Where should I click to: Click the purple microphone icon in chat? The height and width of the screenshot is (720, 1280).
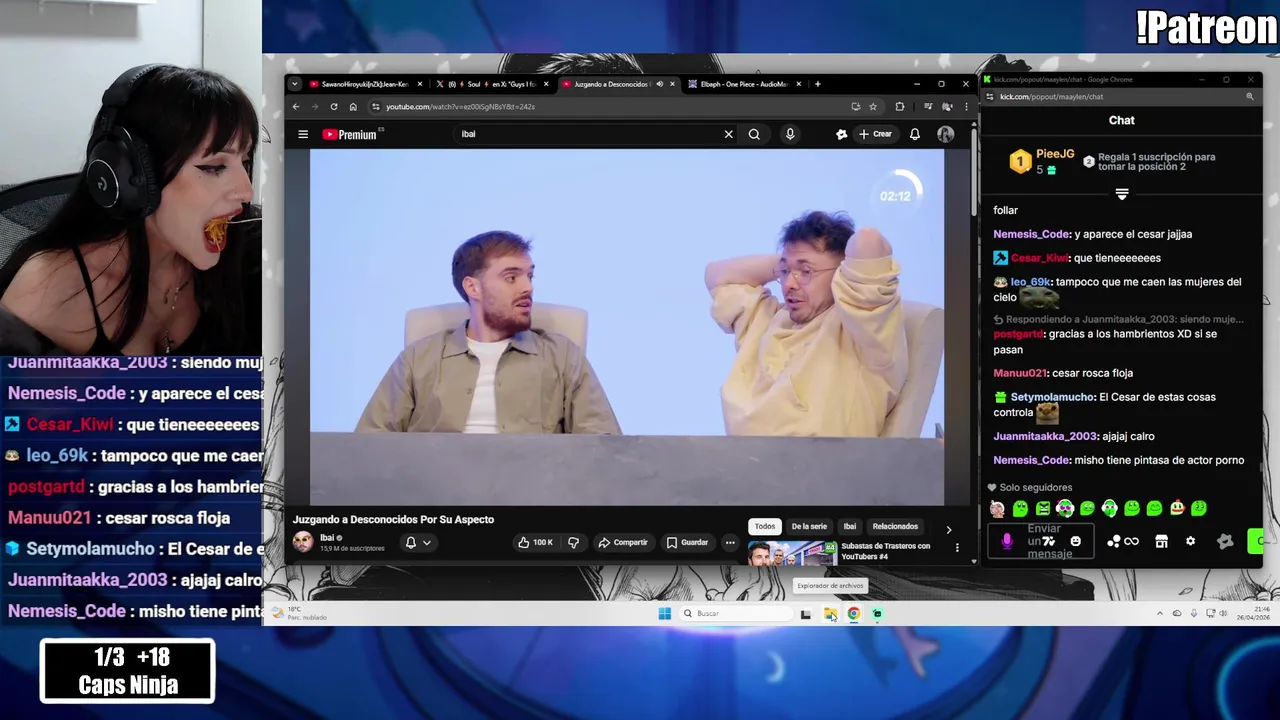click(x=1007, y=541)
